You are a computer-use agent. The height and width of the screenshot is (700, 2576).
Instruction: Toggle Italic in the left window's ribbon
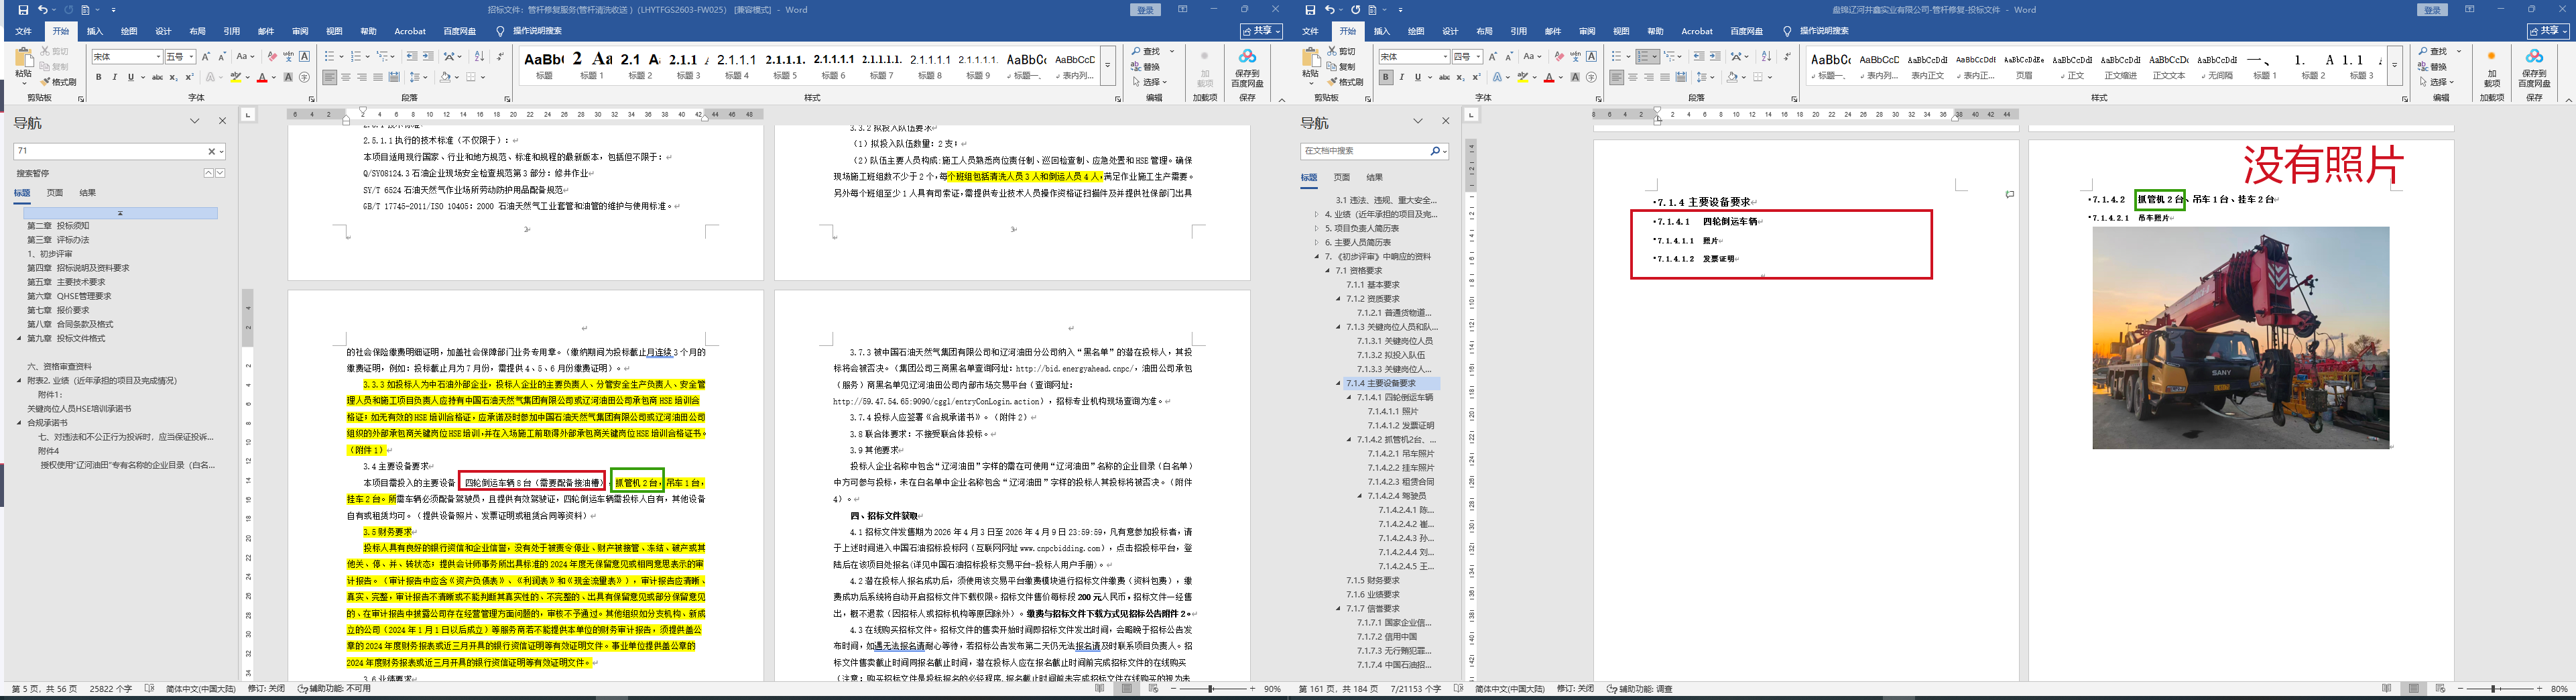pyautogui.click(x=115, y=77)
